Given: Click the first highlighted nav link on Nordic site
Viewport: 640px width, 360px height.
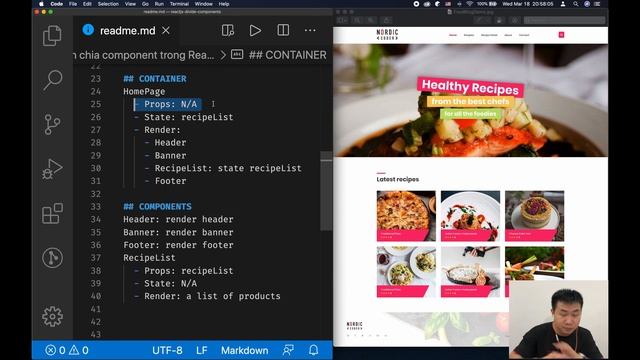Looking at the screenshot, I should tap(453, 35).
